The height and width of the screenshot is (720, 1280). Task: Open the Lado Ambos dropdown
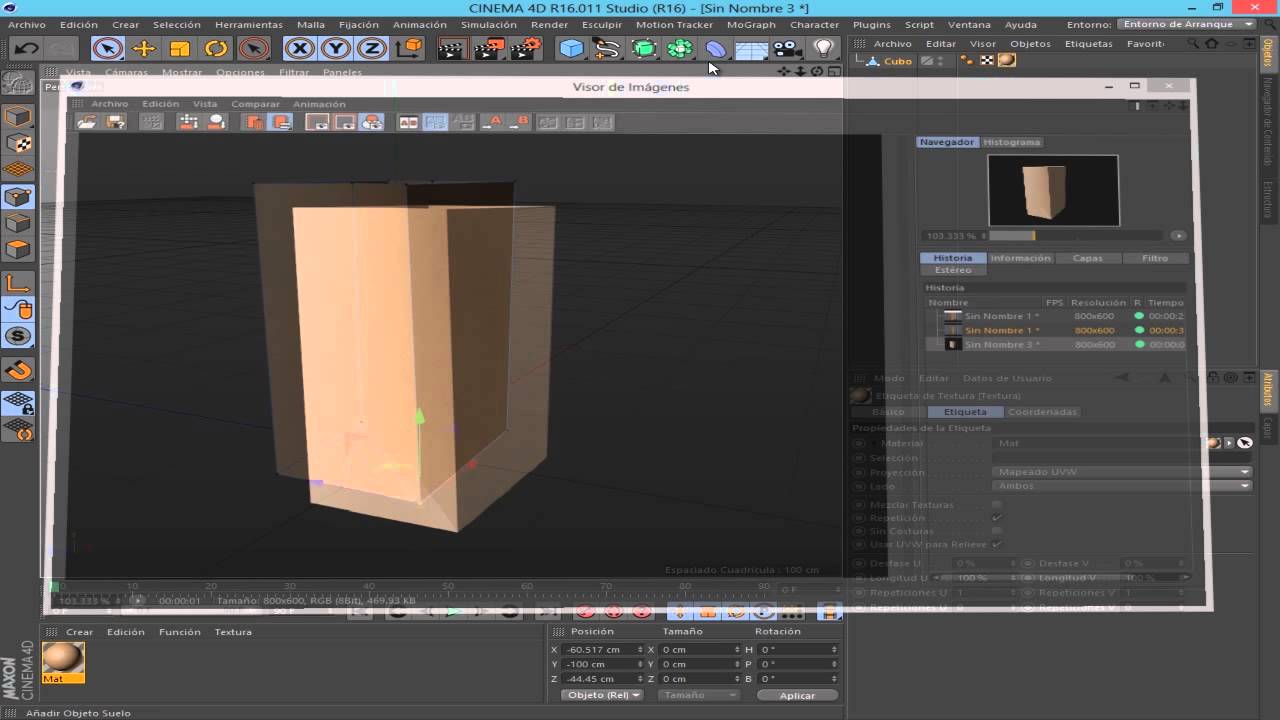click(x=1123, y=486)
